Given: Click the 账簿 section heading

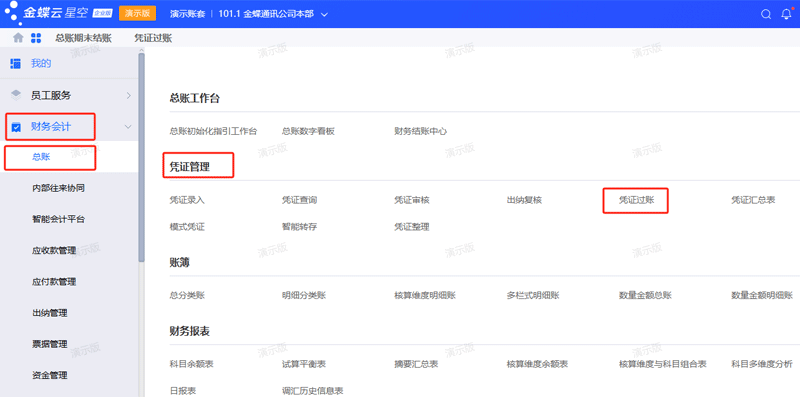Looking at the screenshot, I should click(x=180, y=263).
